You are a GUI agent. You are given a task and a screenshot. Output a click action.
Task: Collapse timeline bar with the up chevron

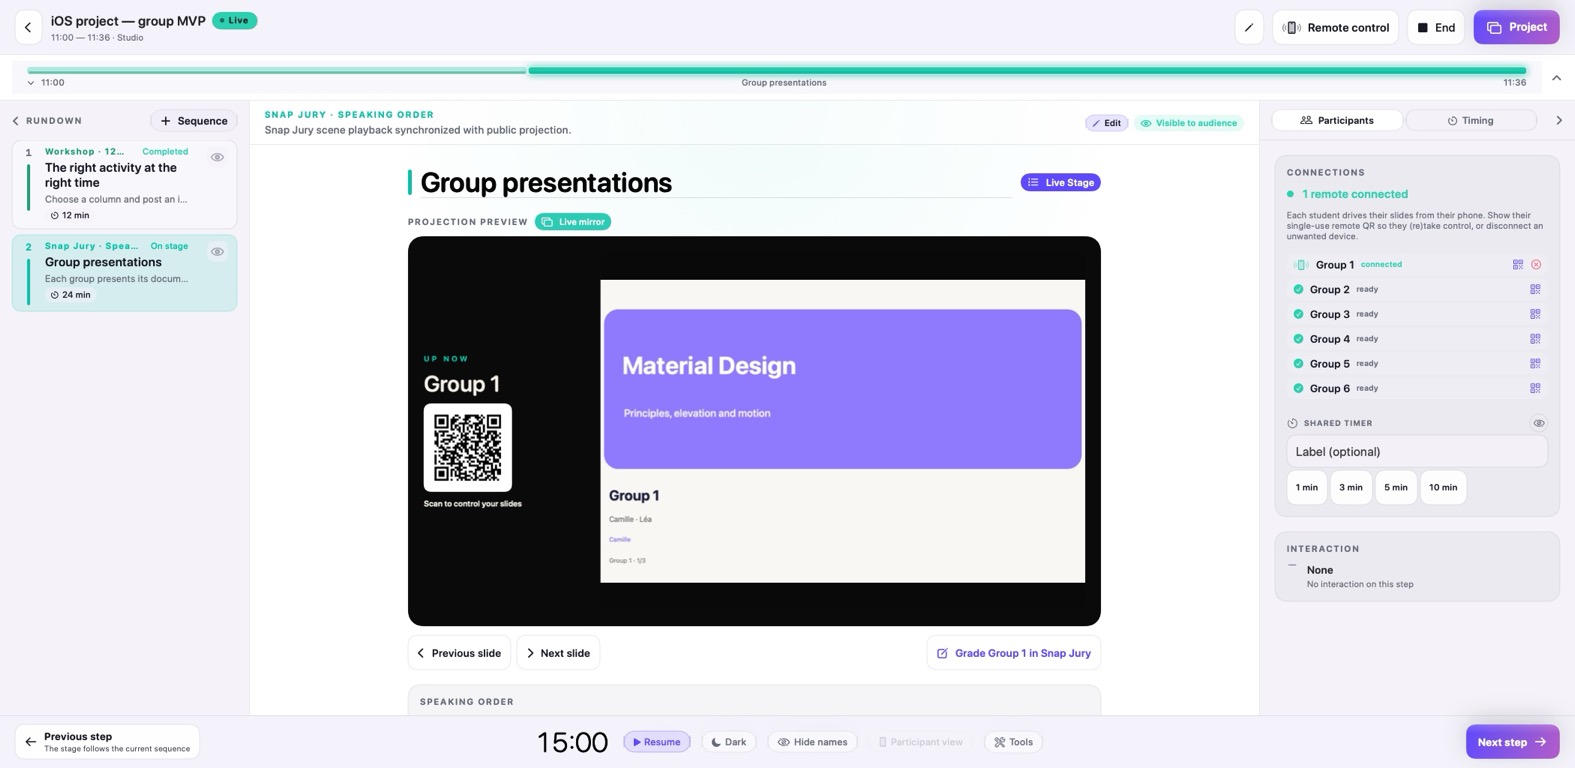click(x=1557, y=78)
